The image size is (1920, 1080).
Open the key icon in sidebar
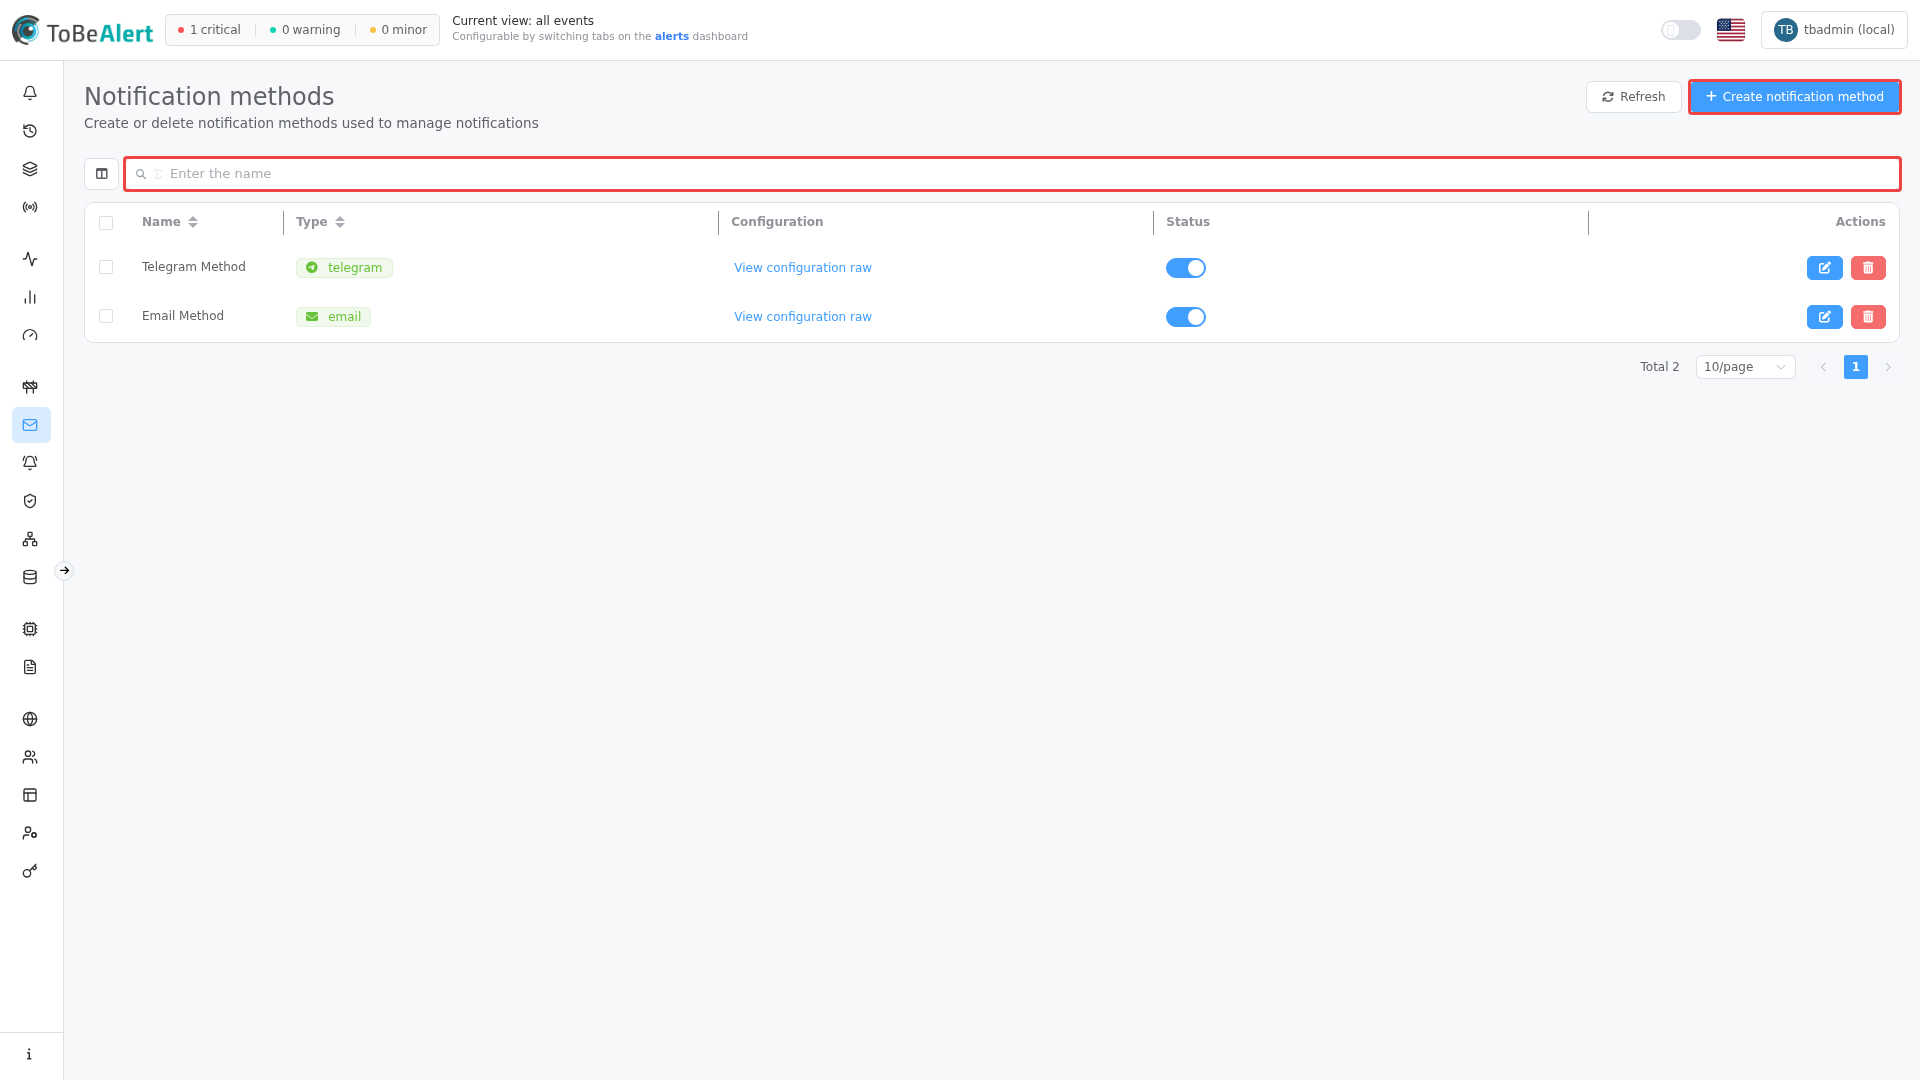pyautogui.click(x=30, y=871)
